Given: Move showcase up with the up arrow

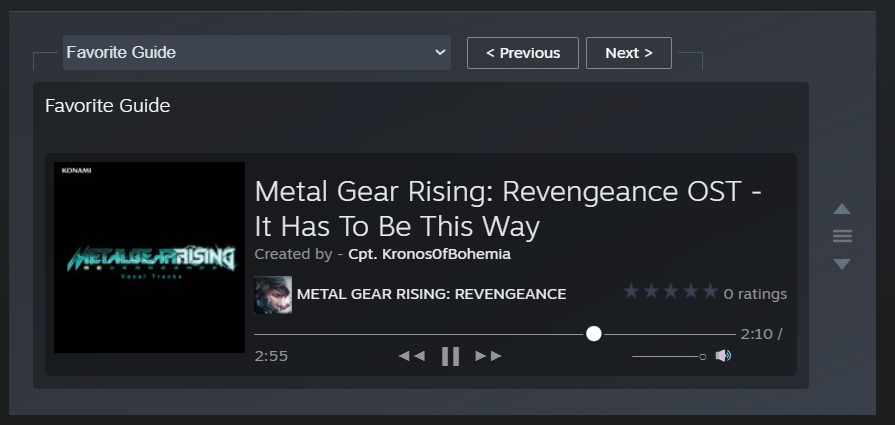Looking at the screenshot, I should (x=842, y=209).
